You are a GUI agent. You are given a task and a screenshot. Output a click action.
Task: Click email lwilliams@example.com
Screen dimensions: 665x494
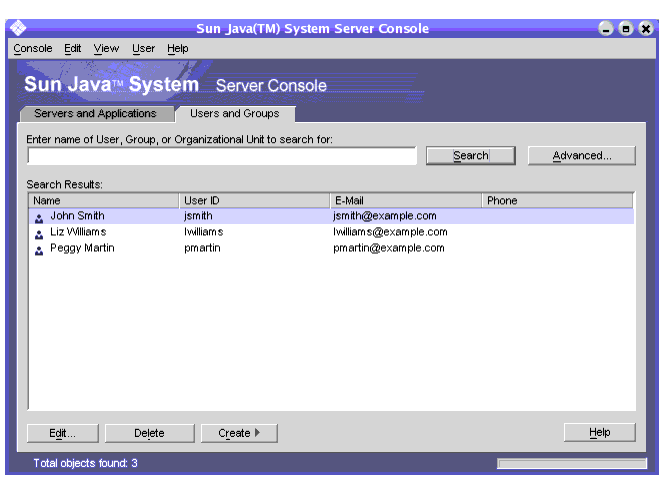pos(390,232)
